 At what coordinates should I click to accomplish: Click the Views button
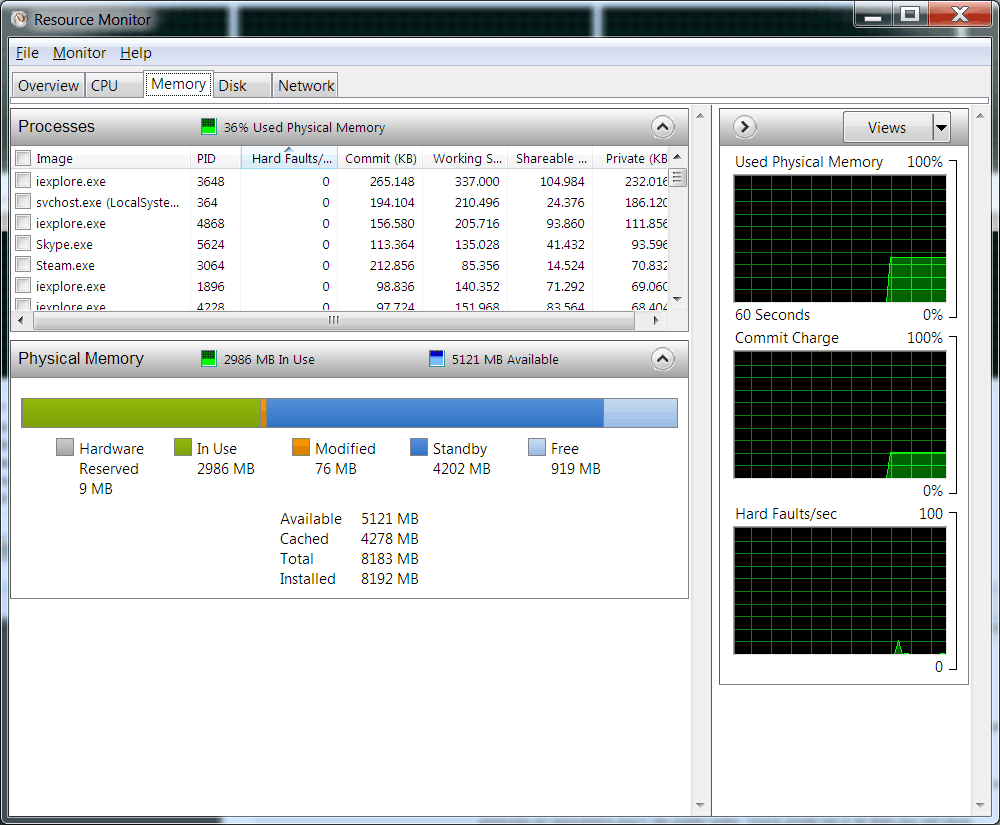point(888,128)
